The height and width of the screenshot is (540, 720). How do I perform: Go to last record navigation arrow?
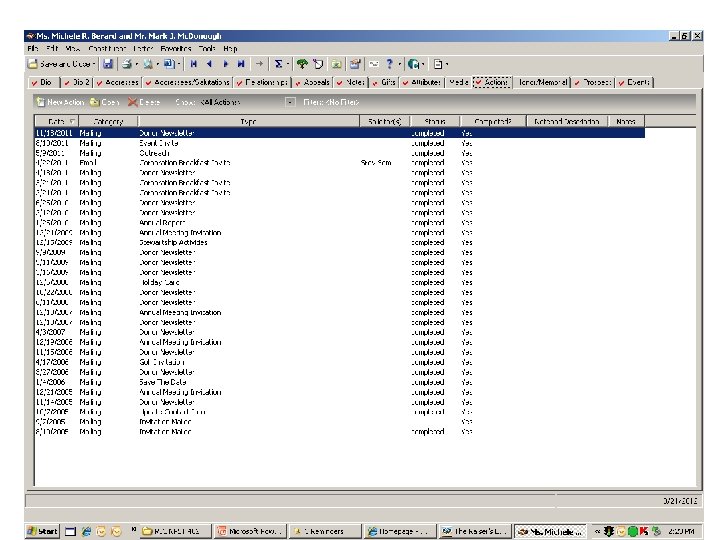[x=241, y=64]
